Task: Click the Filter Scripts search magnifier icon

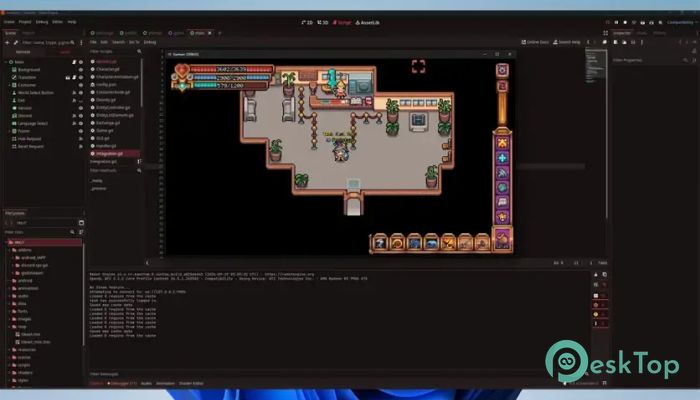Action: tap(139, 51)
